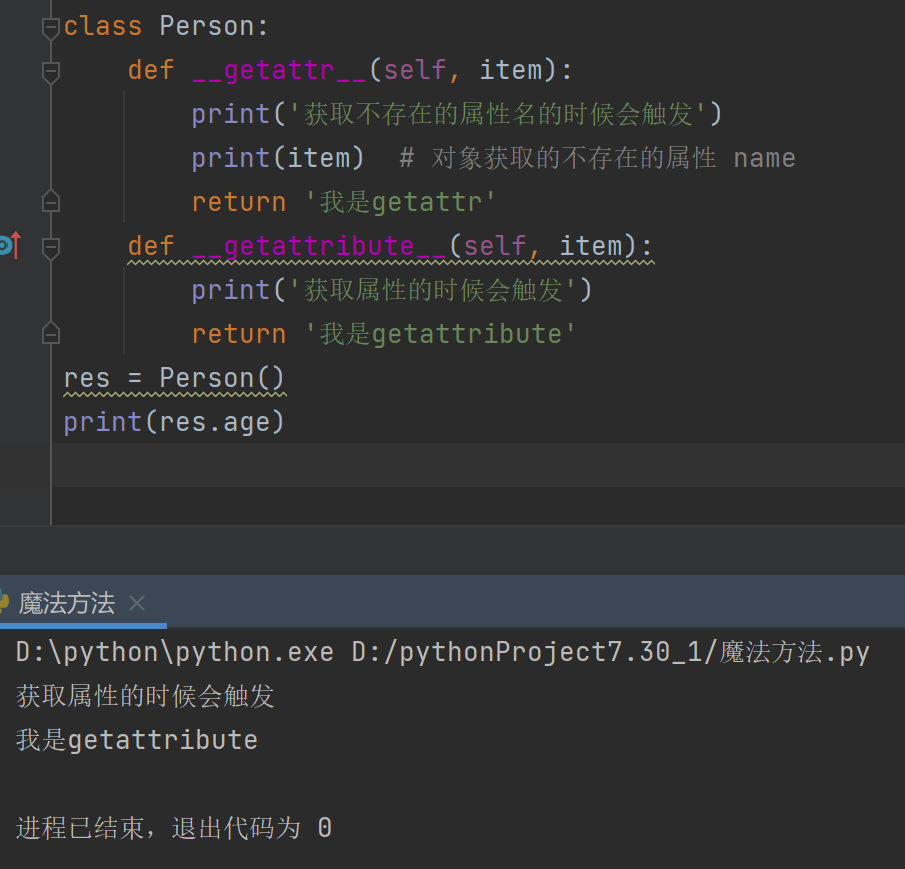The height and width of the screenshot is (869, 905).
Task: Click console message 进程已结束,退出代码为 0
Action: (174, 829)
